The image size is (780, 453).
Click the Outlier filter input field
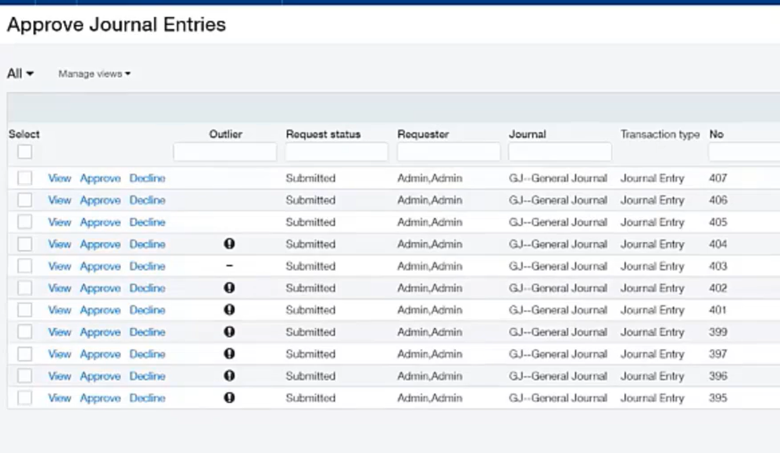pyautogui.click(x=225, y=152)
